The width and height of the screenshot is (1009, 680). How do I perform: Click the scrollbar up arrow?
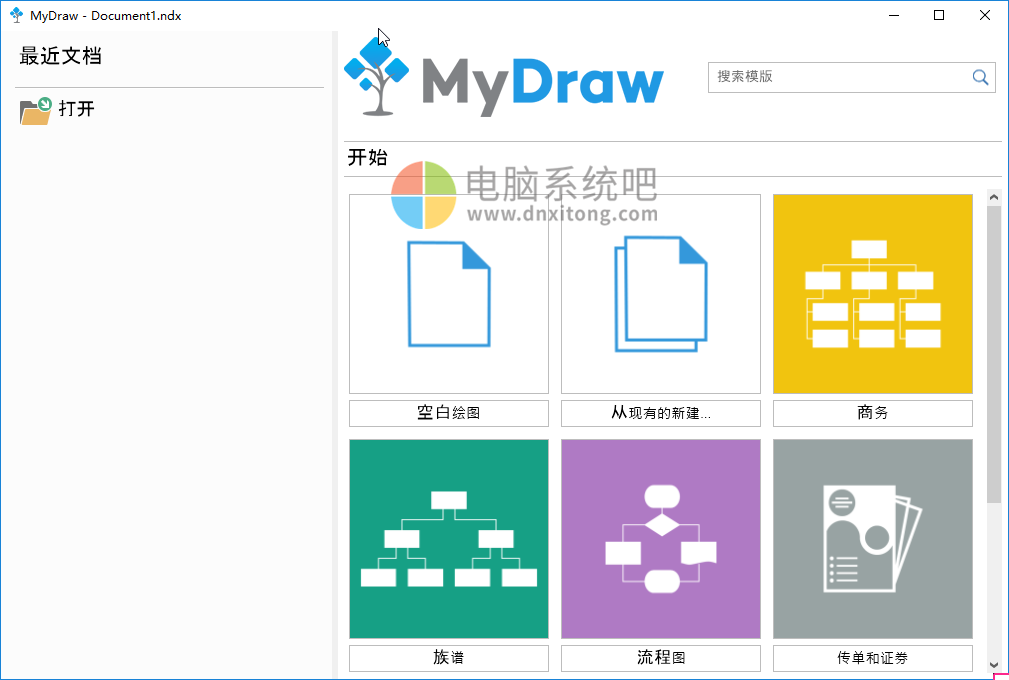pyautogui.click(x=995, y=197)
